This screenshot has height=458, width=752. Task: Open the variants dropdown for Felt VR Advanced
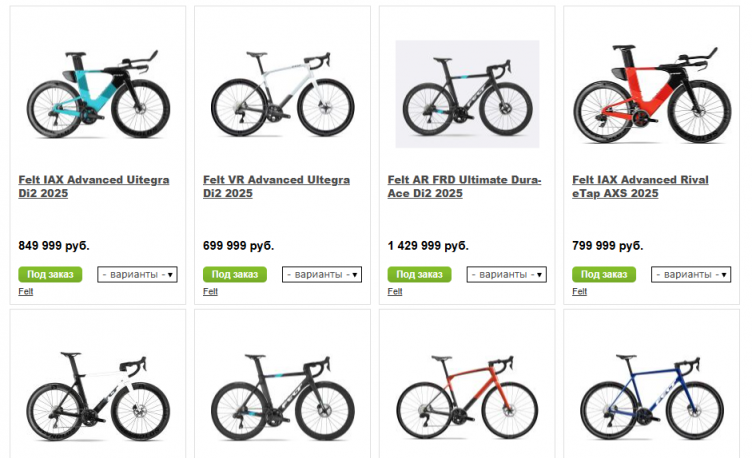point(322,274)
